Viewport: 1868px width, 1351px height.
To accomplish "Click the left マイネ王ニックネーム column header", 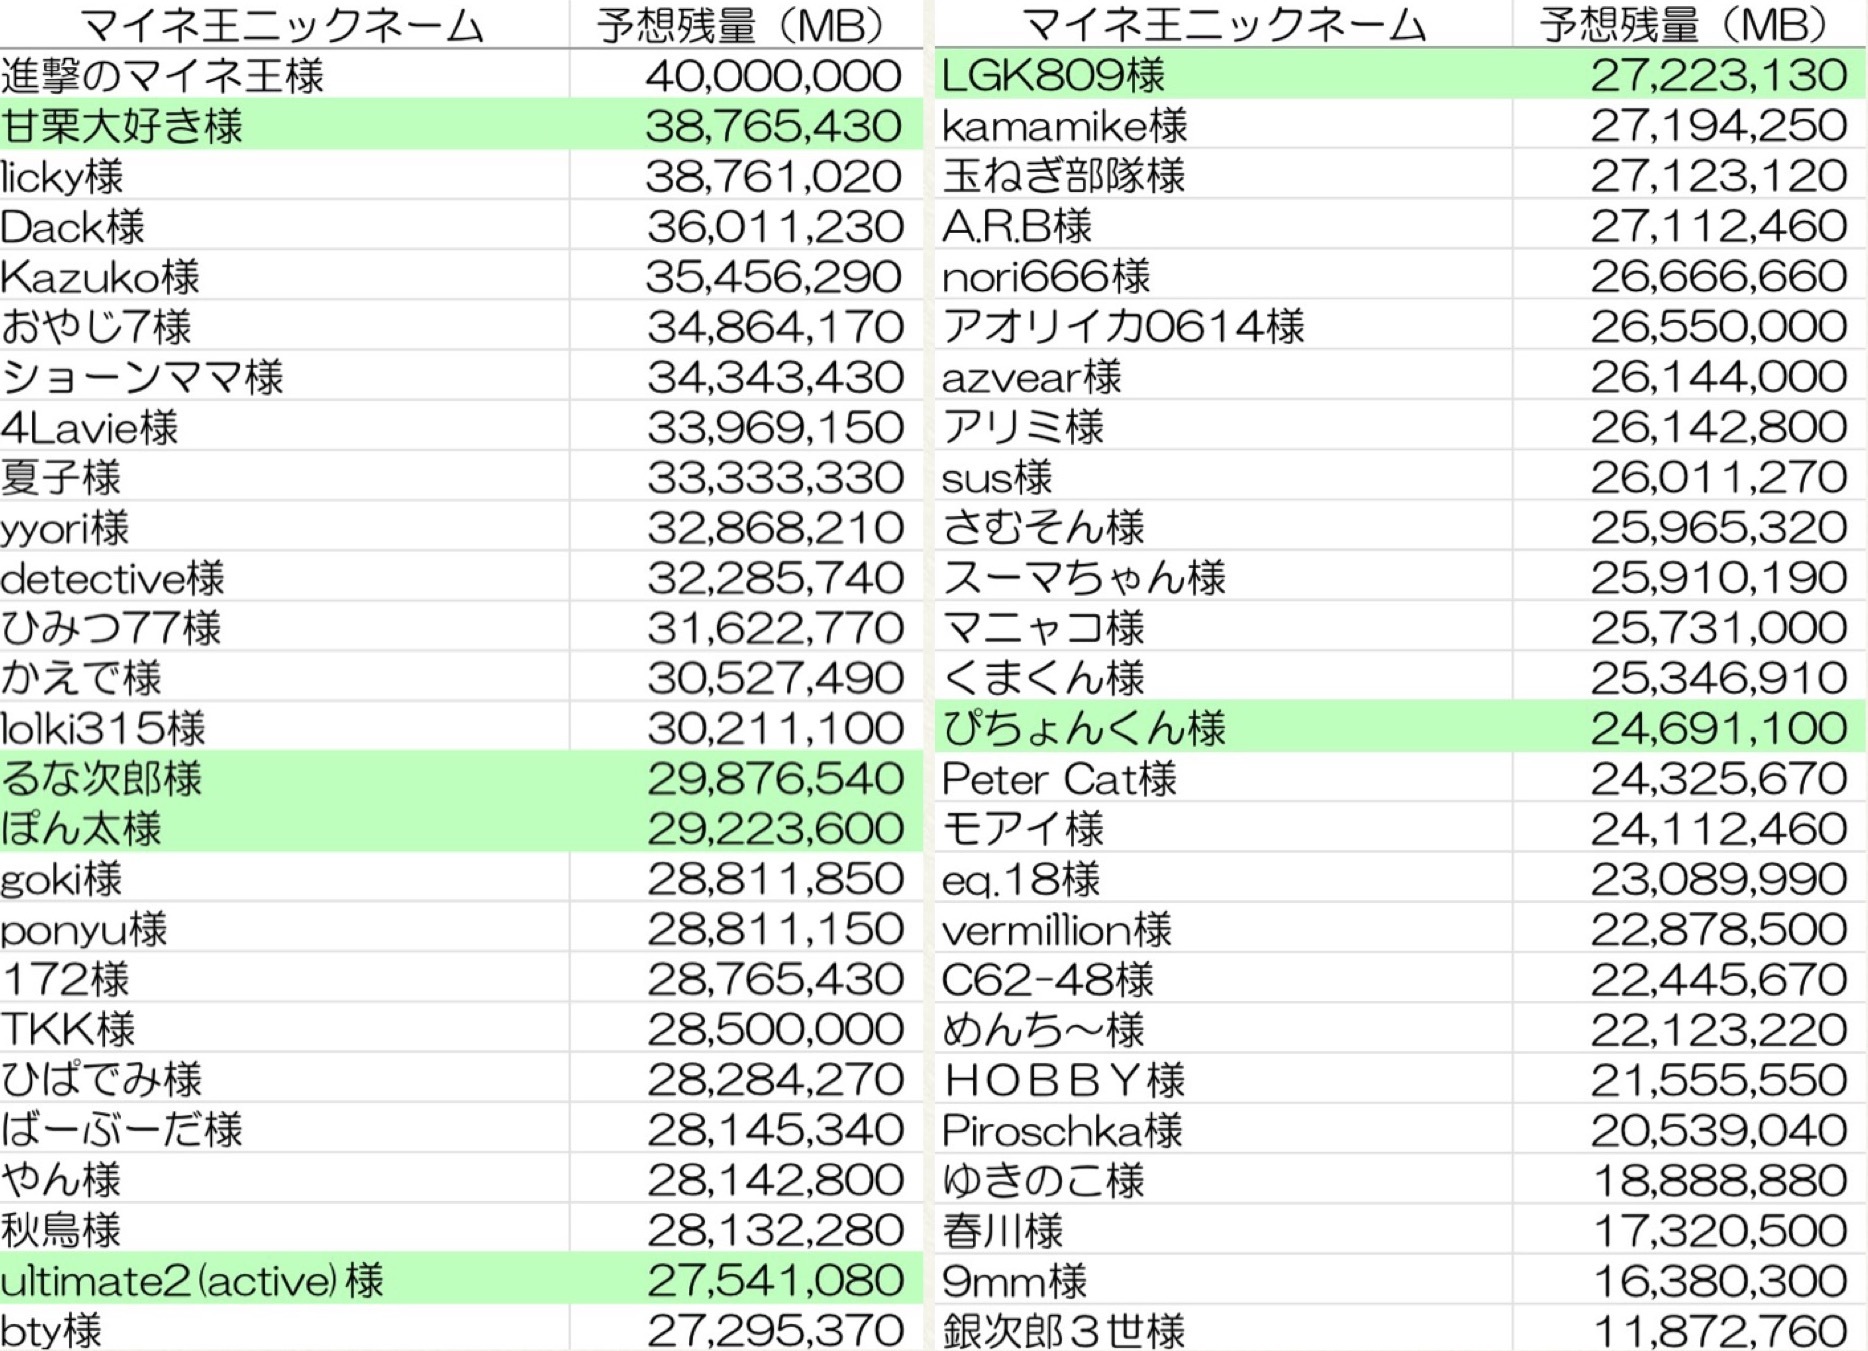I will pyautogui.click(x=283, y=25).
